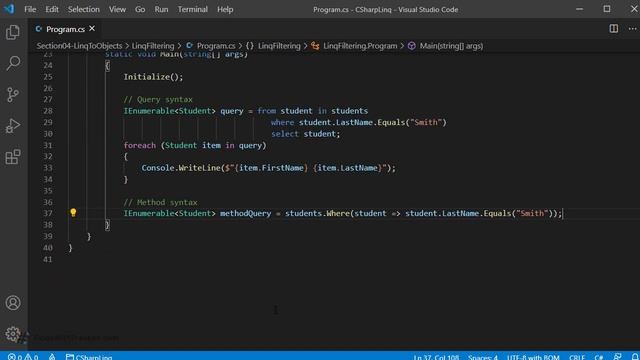Open the Help menu

coord(225,9)
